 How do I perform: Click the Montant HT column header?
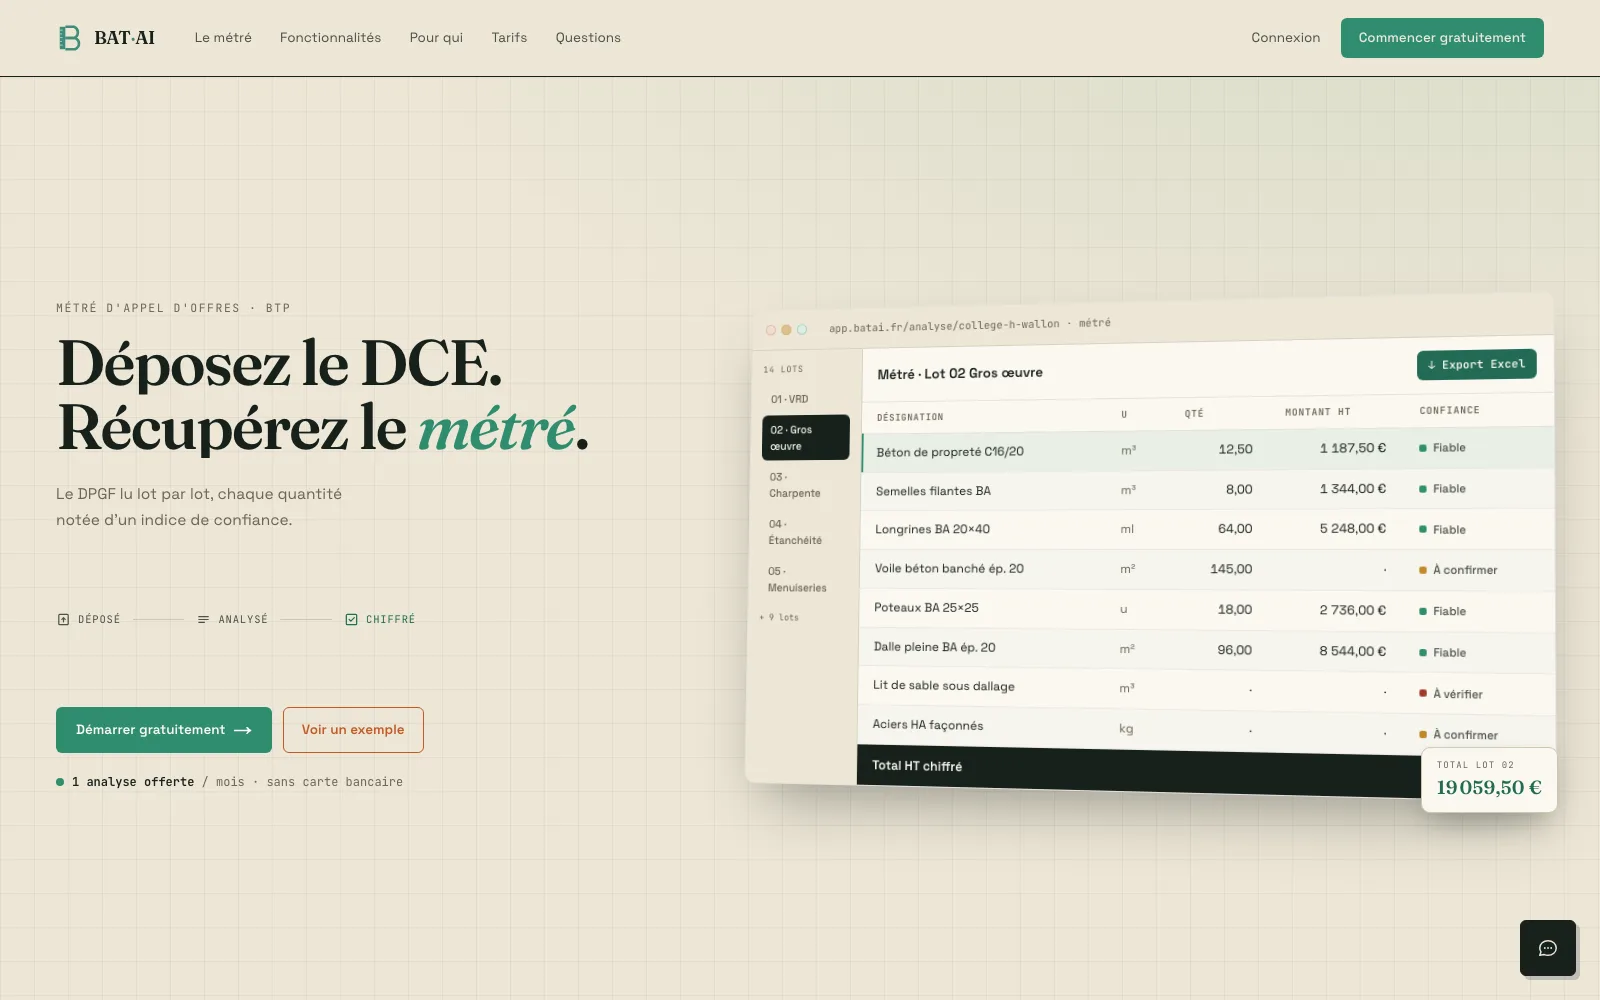click(1317, 412)
